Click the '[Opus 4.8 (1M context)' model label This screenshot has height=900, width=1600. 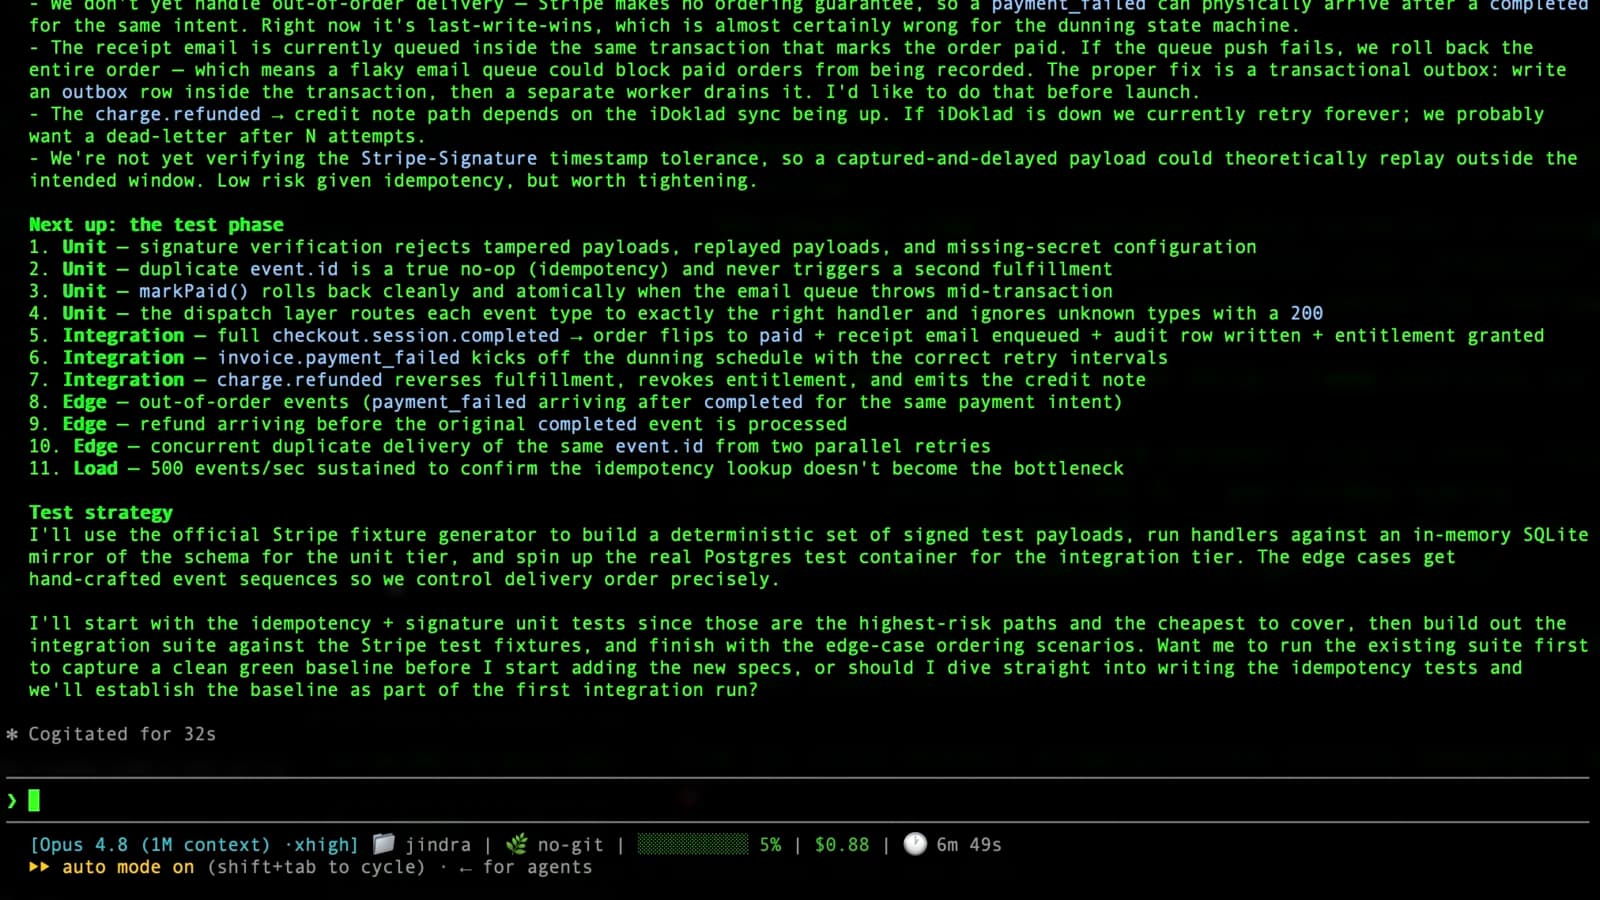(150, 845)
